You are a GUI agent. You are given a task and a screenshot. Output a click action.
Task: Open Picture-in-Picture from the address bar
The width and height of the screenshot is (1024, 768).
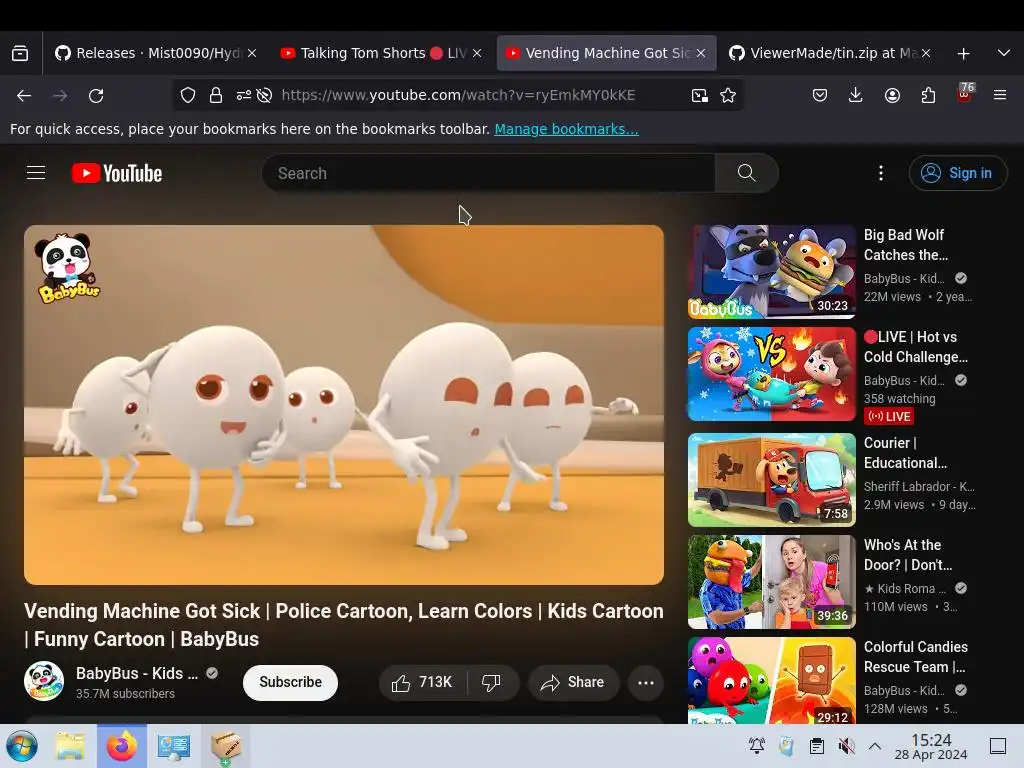pyautogui.click(x=699, y=95)
